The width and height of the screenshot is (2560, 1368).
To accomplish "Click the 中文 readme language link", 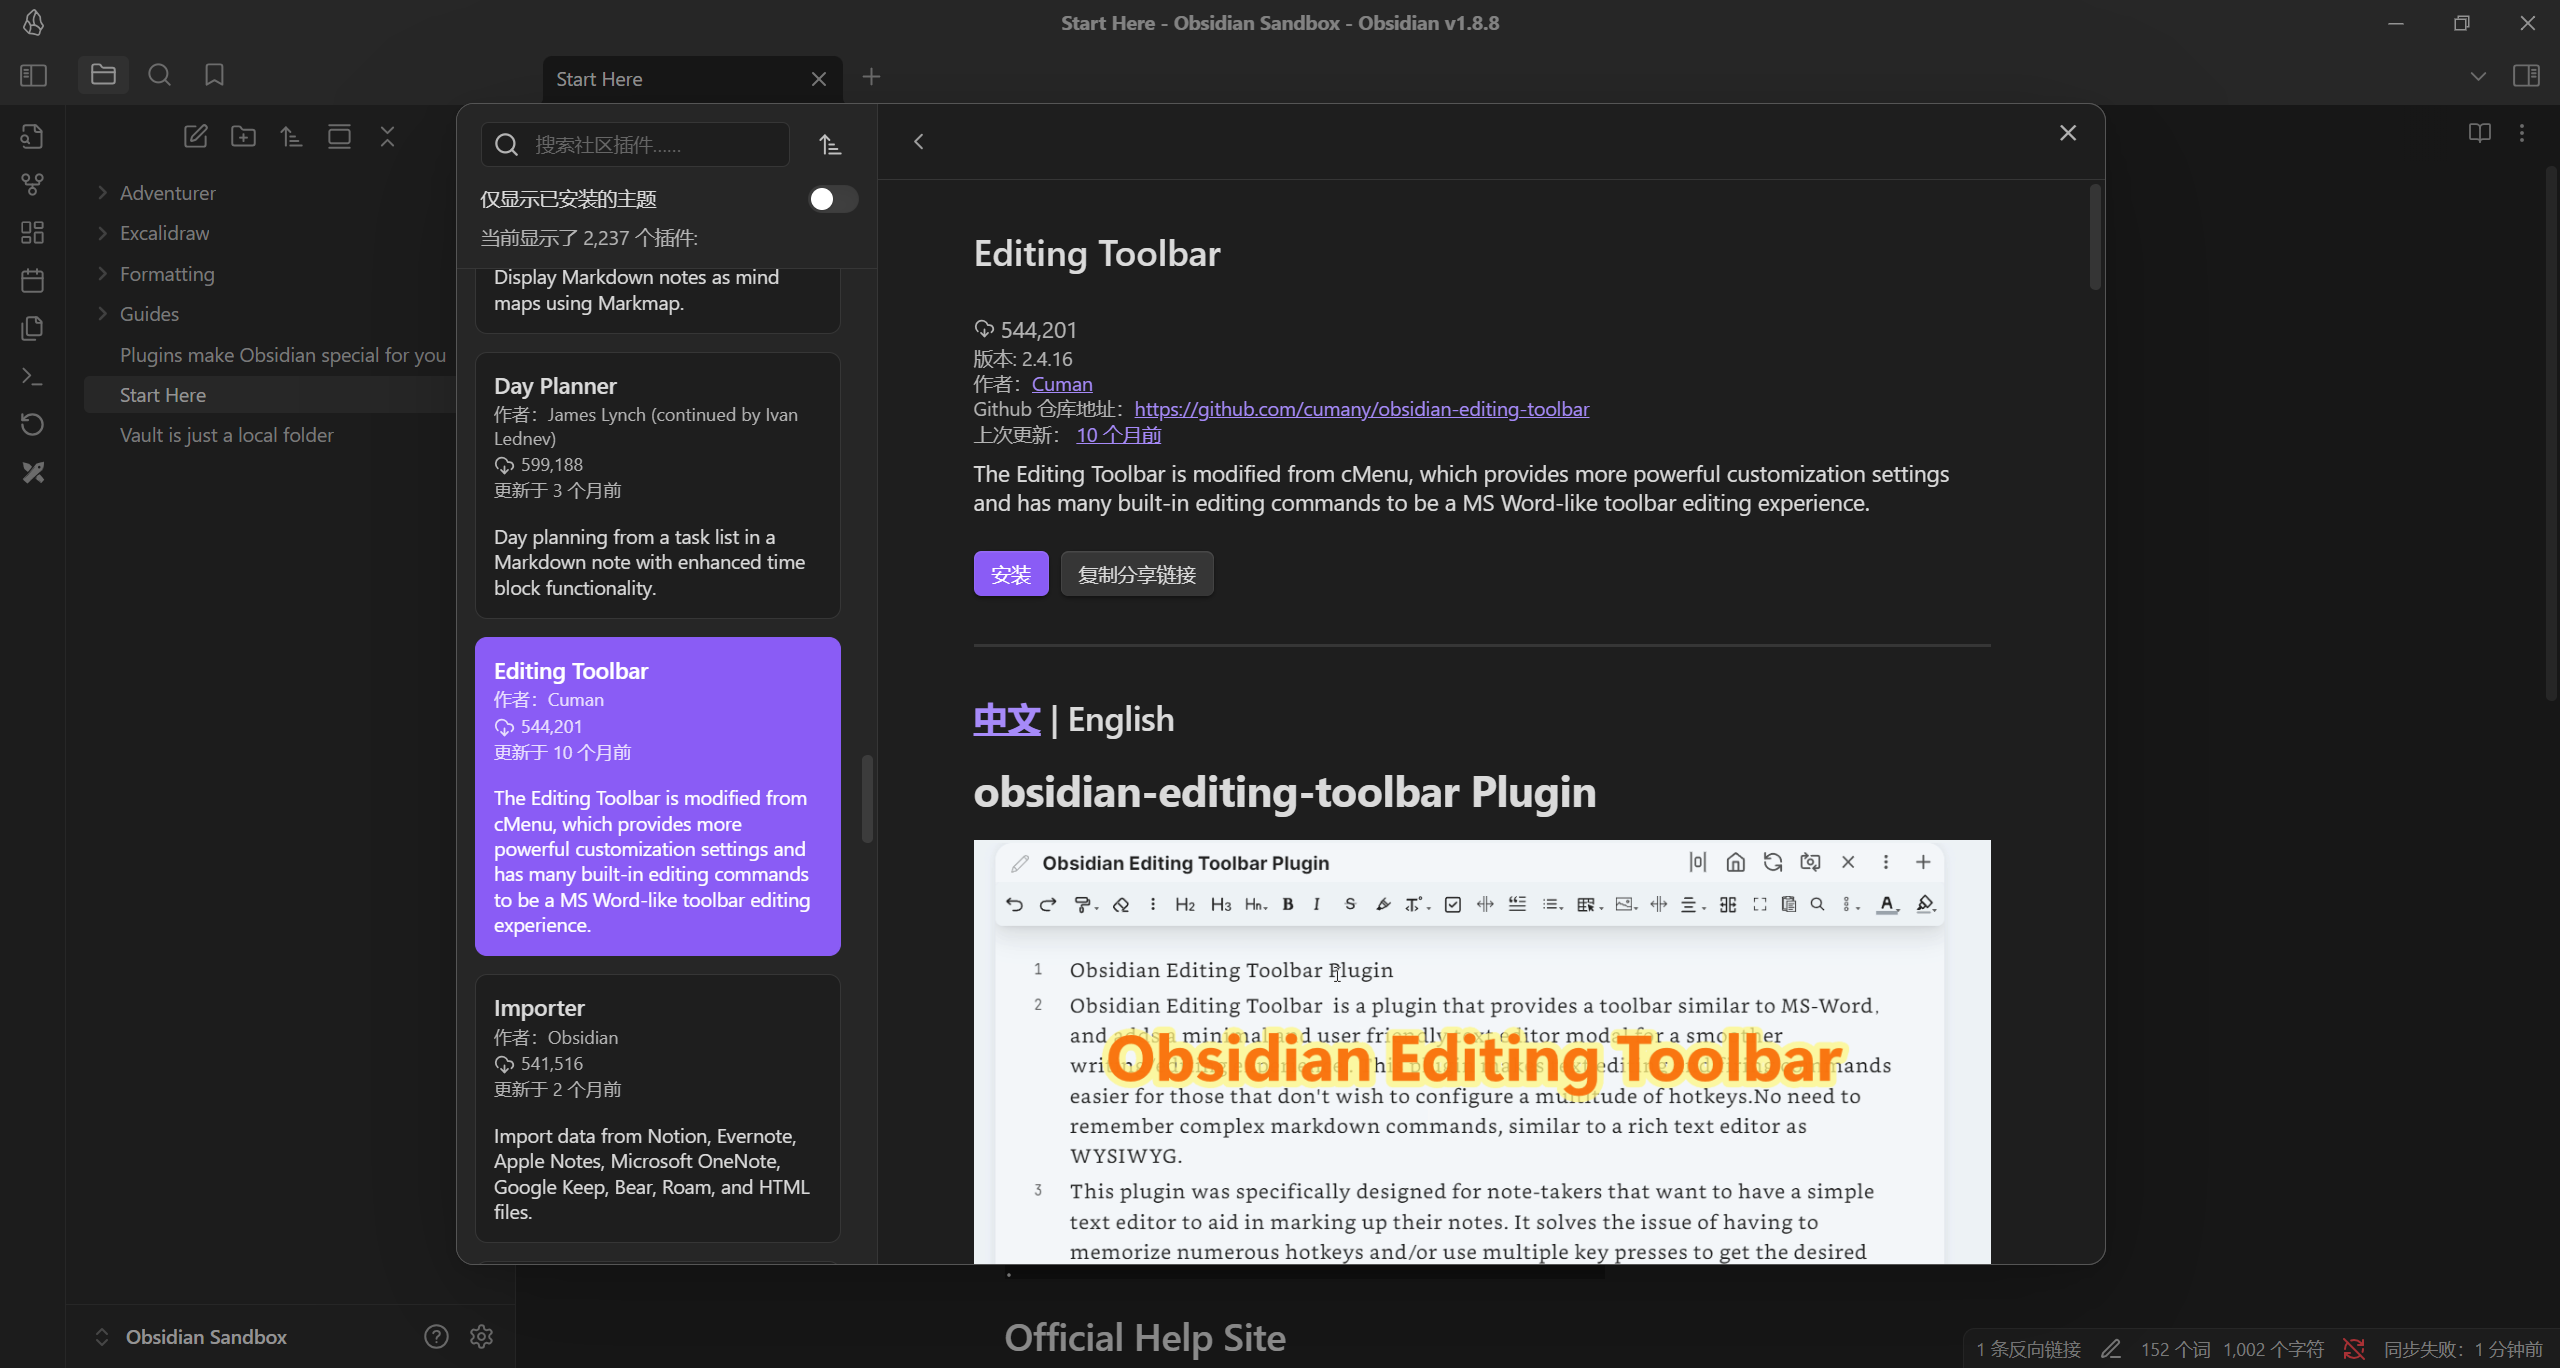I will pyautogui.click(x=1007, y=719).
